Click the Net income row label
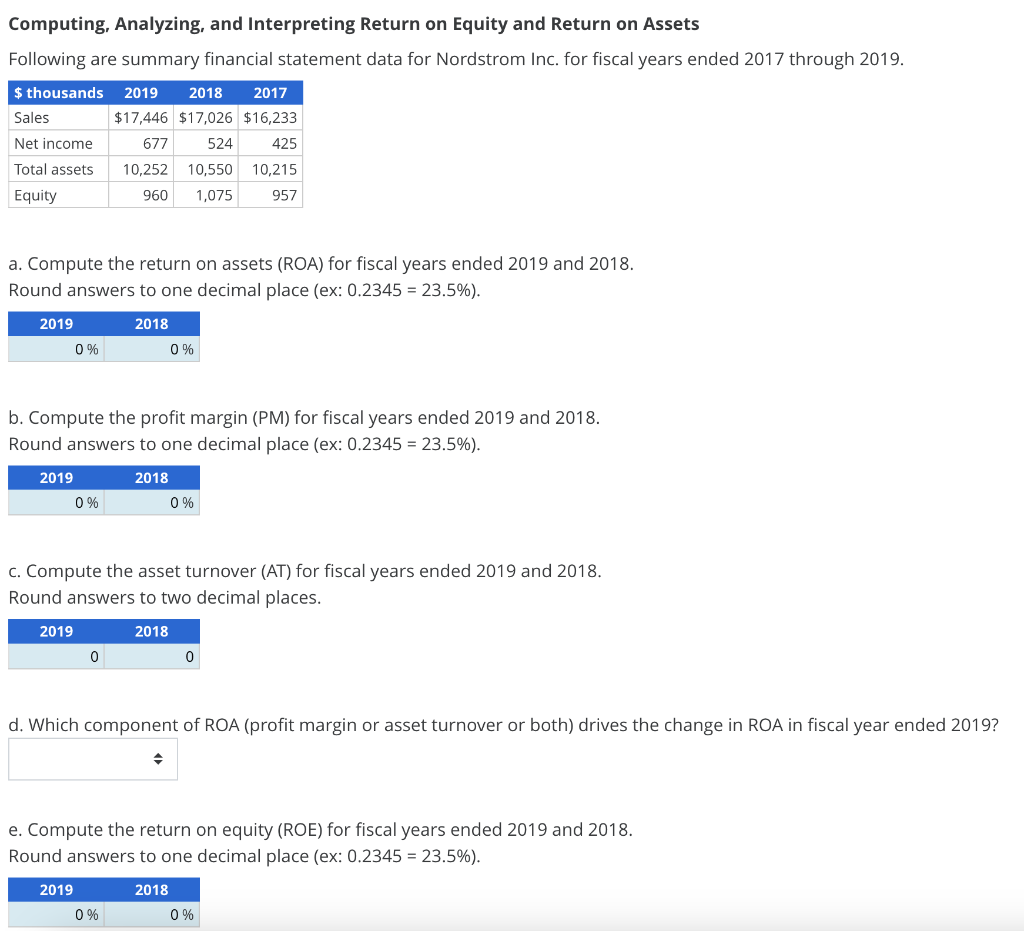The width and height of the screenshot is (1024, 931). point(45,143)
